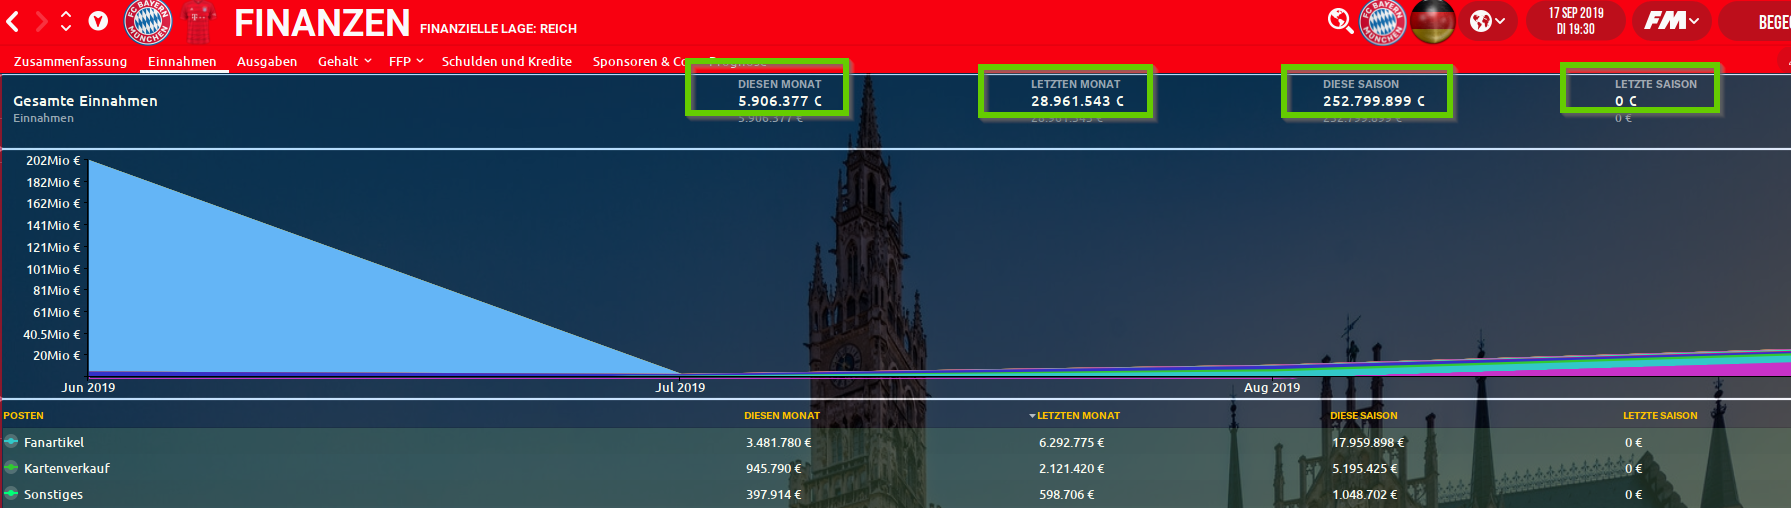Open the FC Bayern München club badge
Screen dimensions: 1791x508
[148, 22]
